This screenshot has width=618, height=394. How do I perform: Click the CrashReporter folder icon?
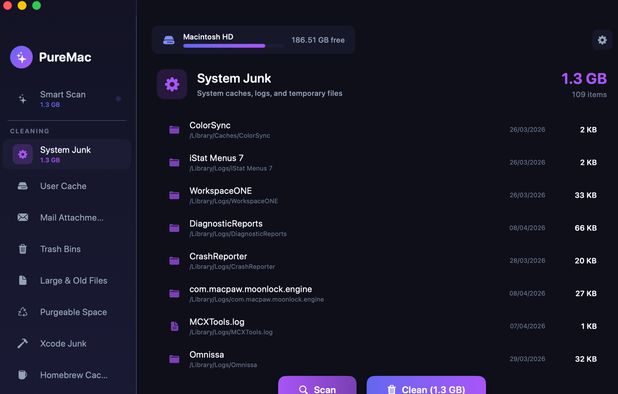click(x=174, y=260)
